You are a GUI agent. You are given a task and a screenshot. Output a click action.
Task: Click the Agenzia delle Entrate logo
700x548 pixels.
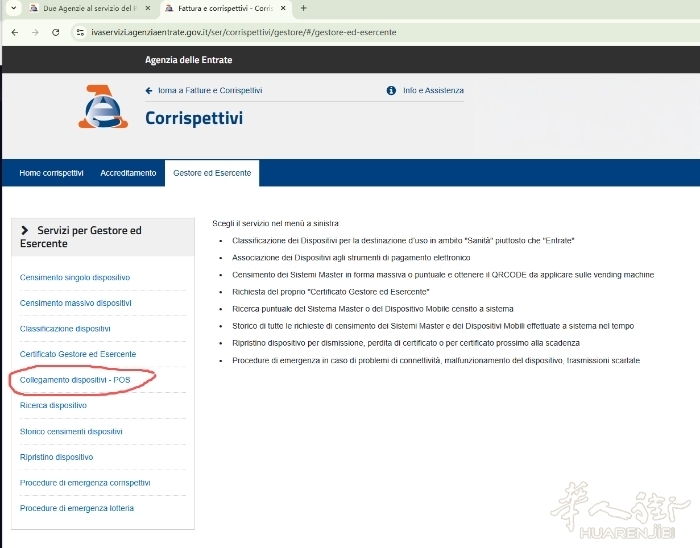point(103,107)
